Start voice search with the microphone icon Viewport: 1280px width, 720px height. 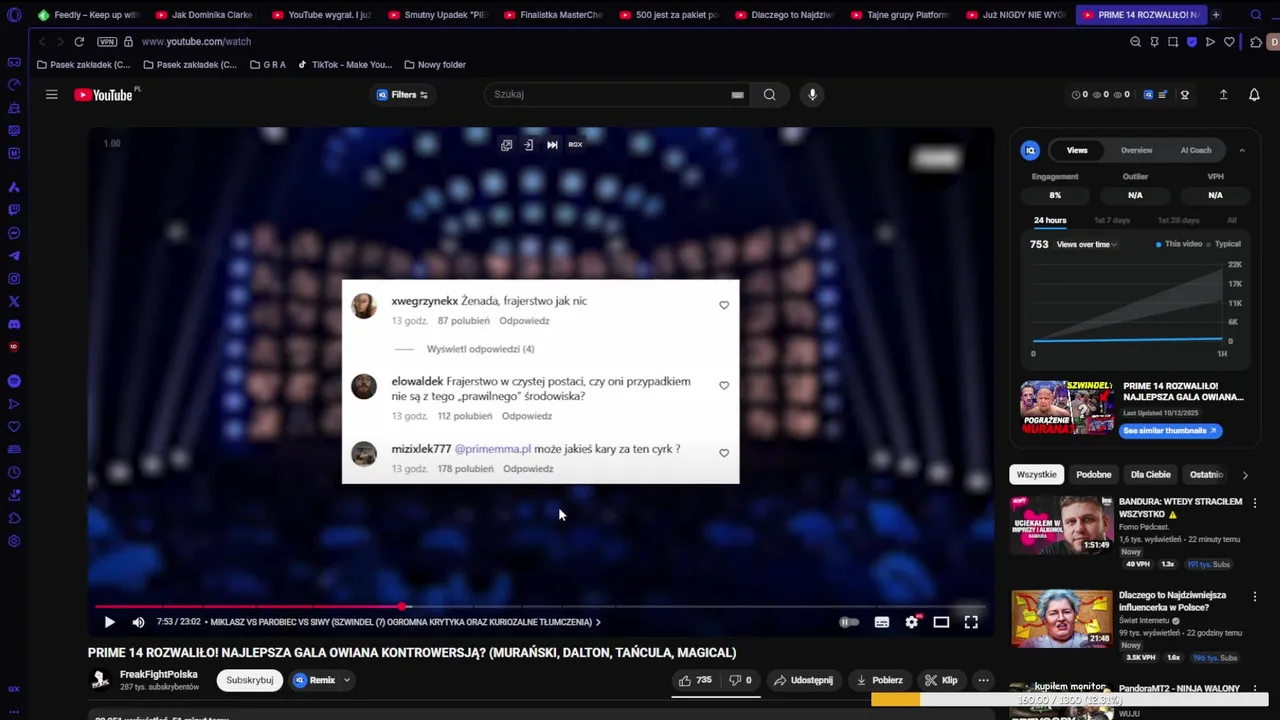point(812,94)
